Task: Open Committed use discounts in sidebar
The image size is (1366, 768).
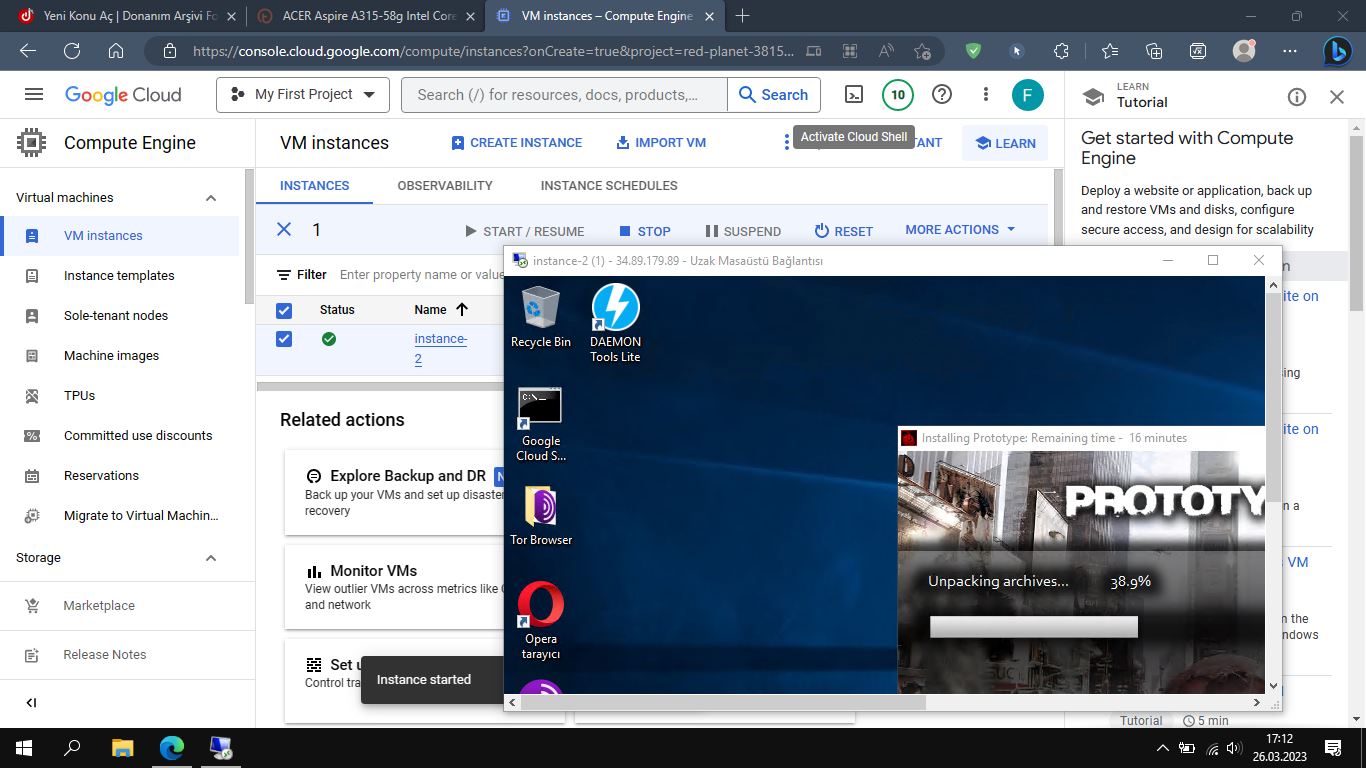Action: tap(138, 436)
